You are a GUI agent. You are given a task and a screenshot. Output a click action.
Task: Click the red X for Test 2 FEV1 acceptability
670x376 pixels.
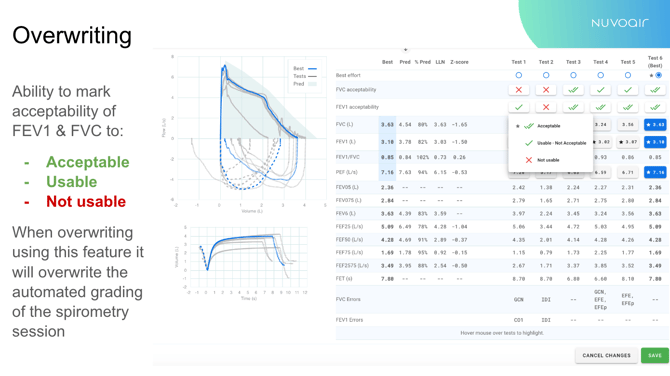click(546, 107)
